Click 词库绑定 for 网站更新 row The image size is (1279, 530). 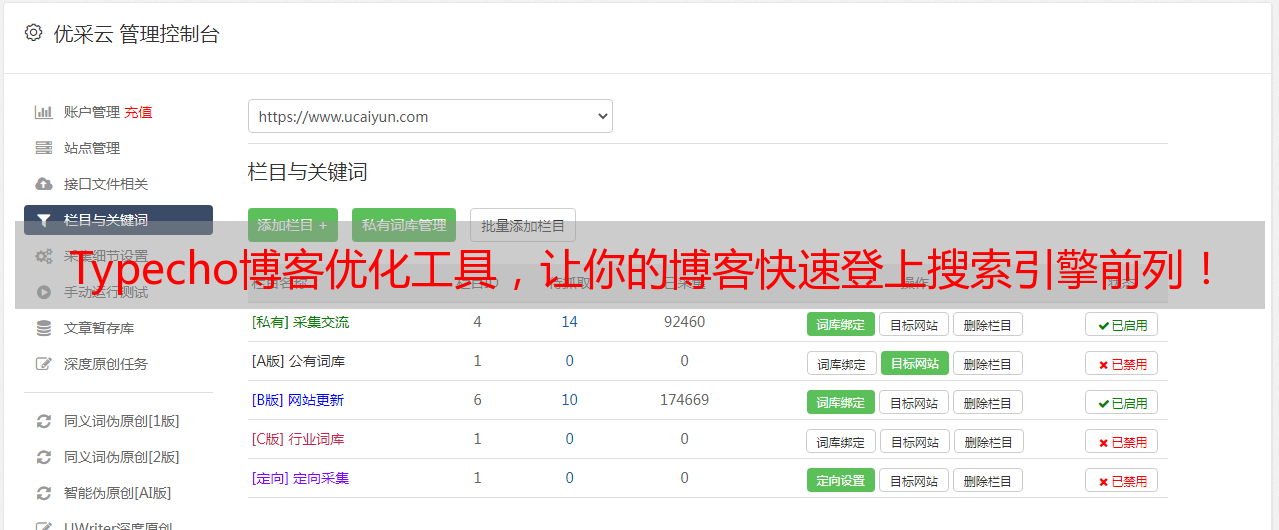841,402
